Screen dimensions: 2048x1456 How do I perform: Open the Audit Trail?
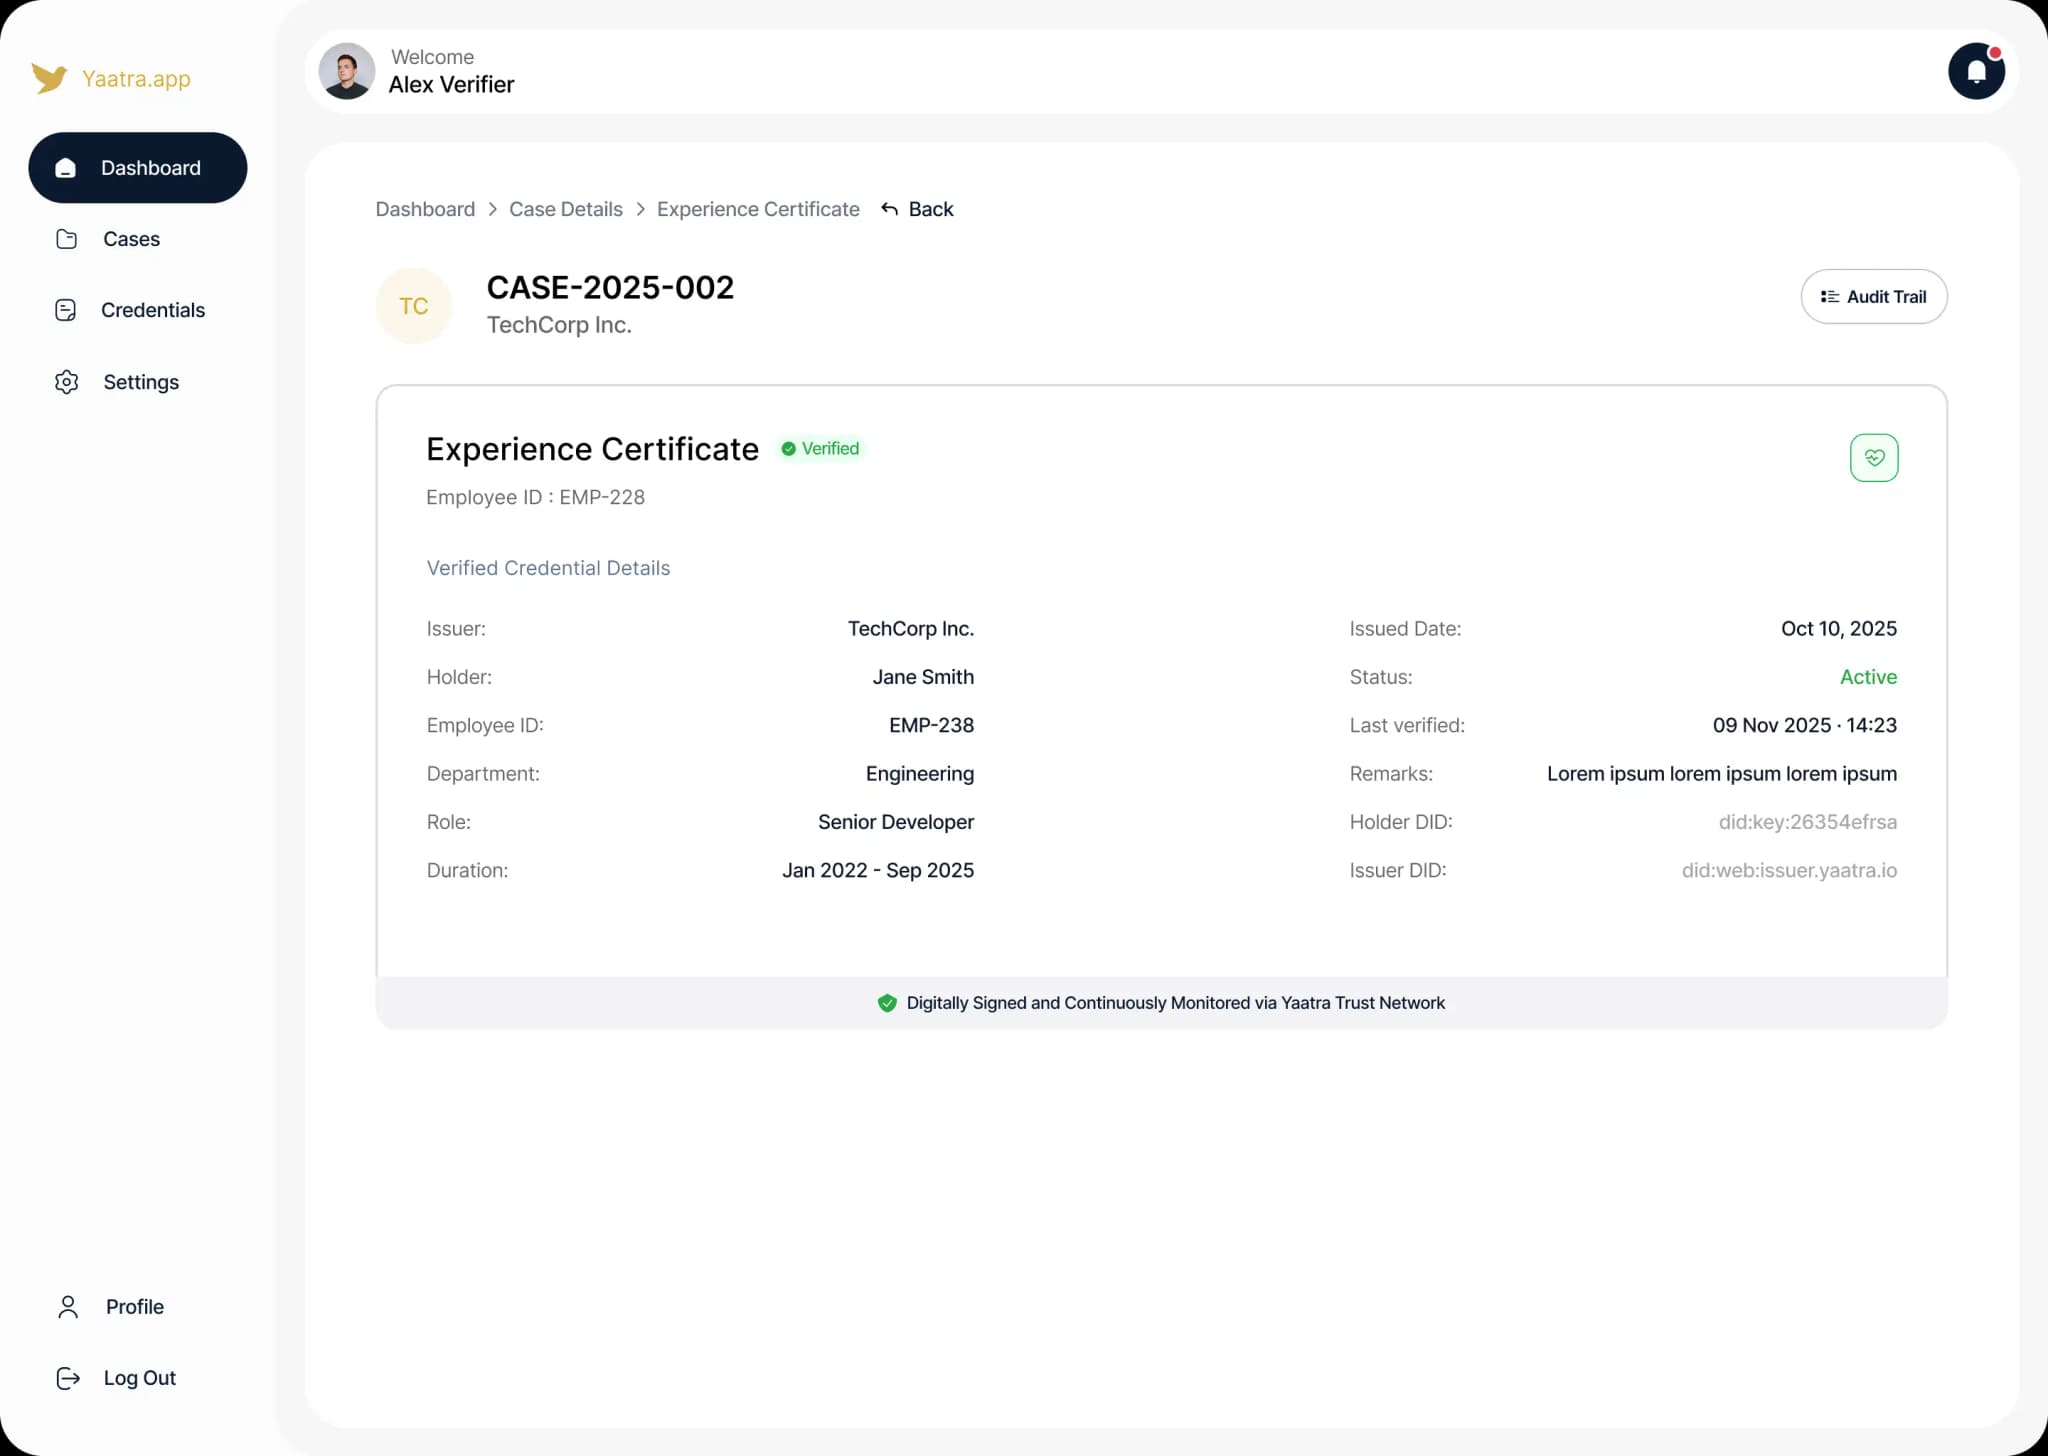pos(1874,297)
